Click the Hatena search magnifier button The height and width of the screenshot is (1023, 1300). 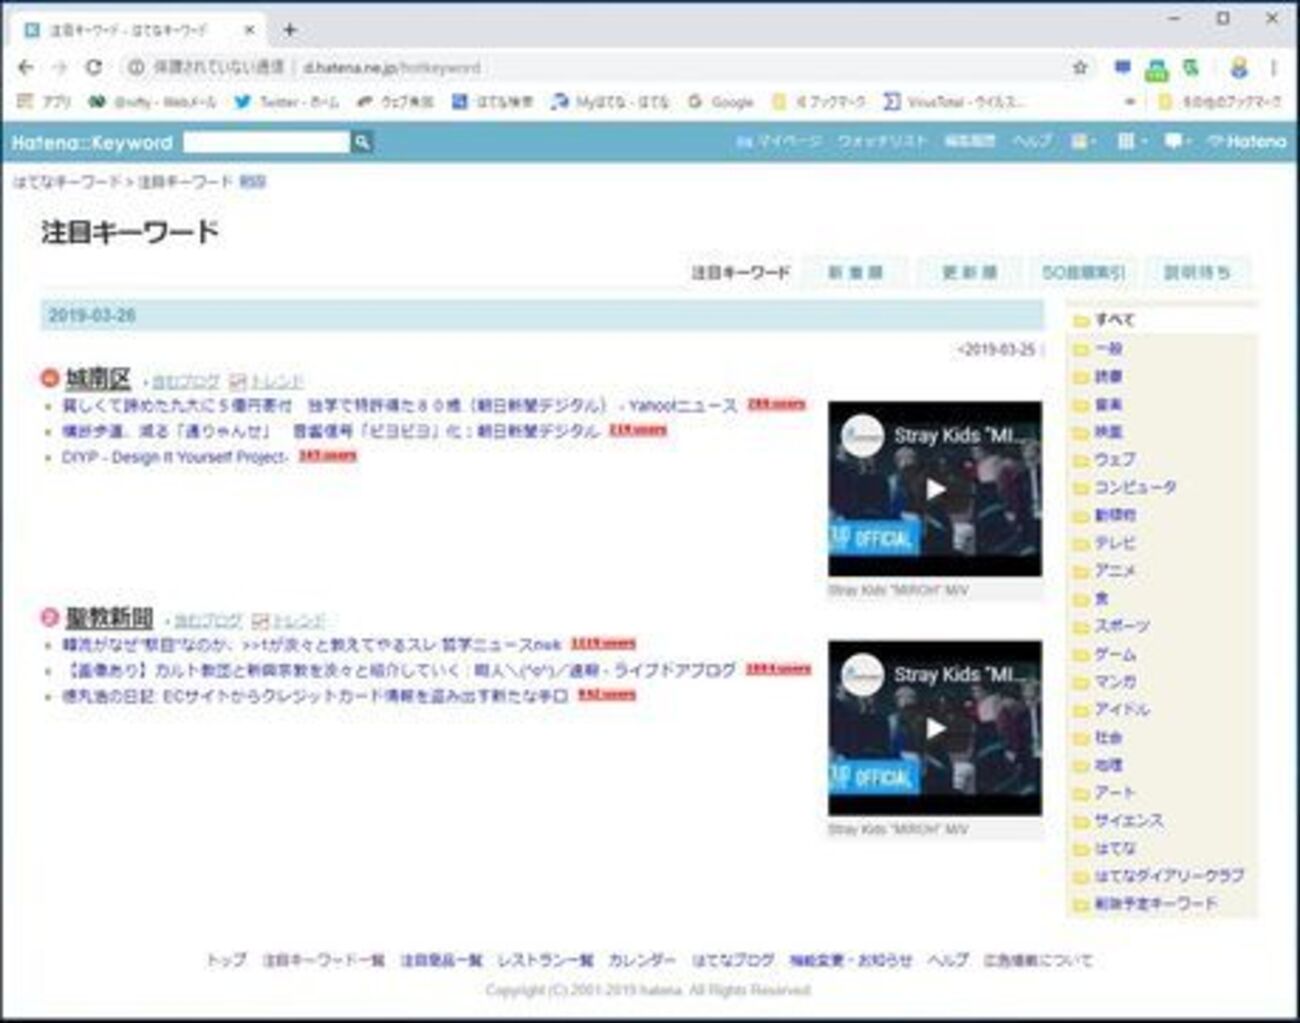(x=362, y=142)
